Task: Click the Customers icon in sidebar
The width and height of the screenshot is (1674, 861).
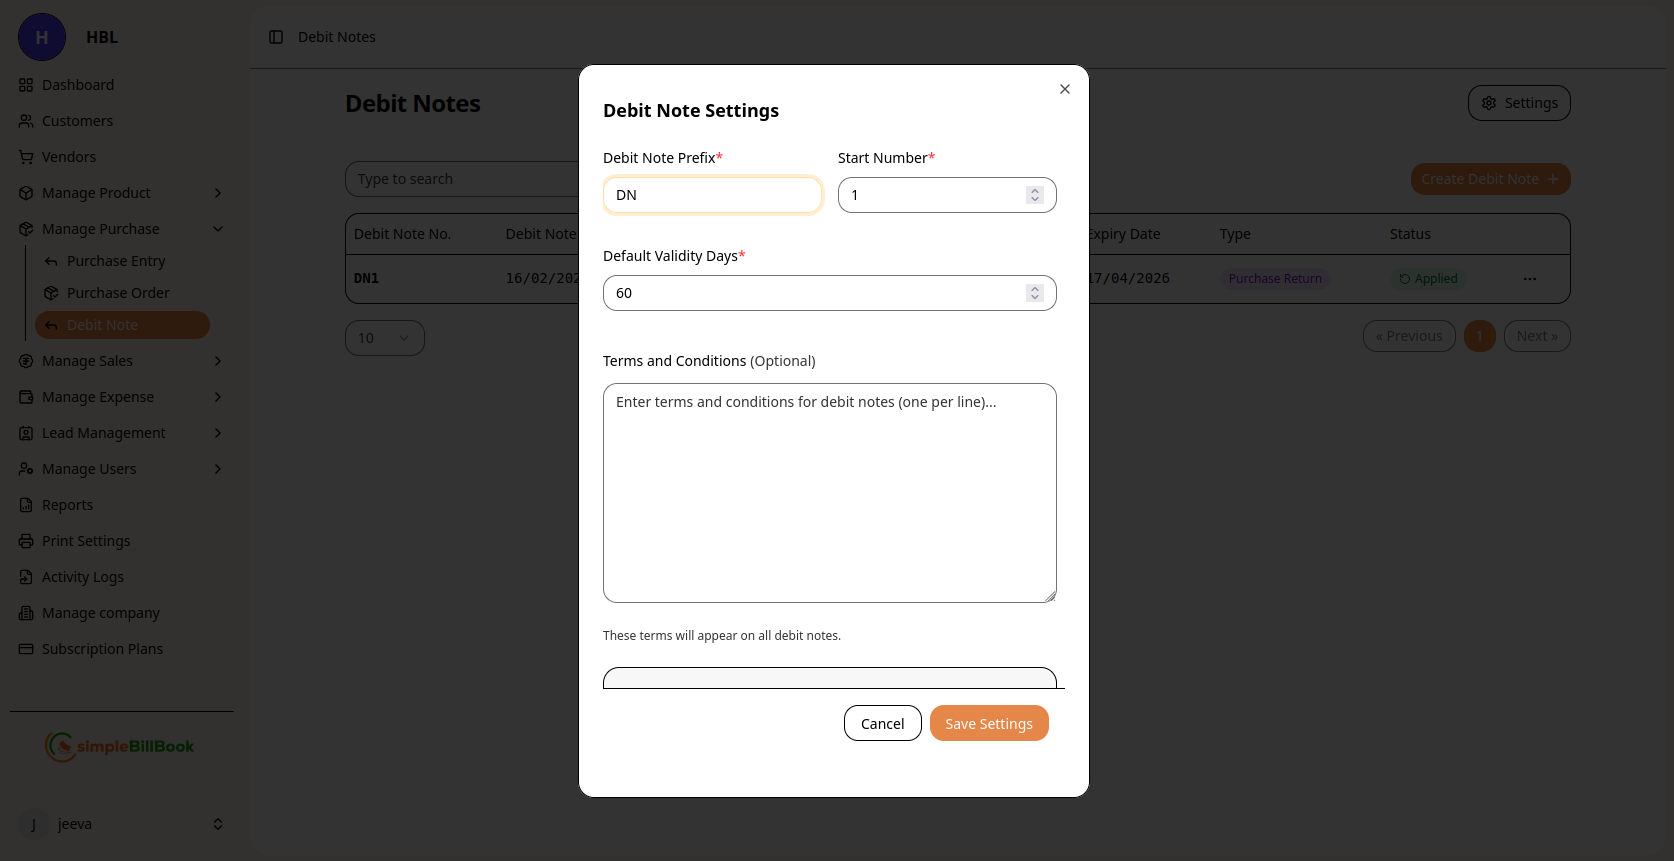Action: (26, 121)
